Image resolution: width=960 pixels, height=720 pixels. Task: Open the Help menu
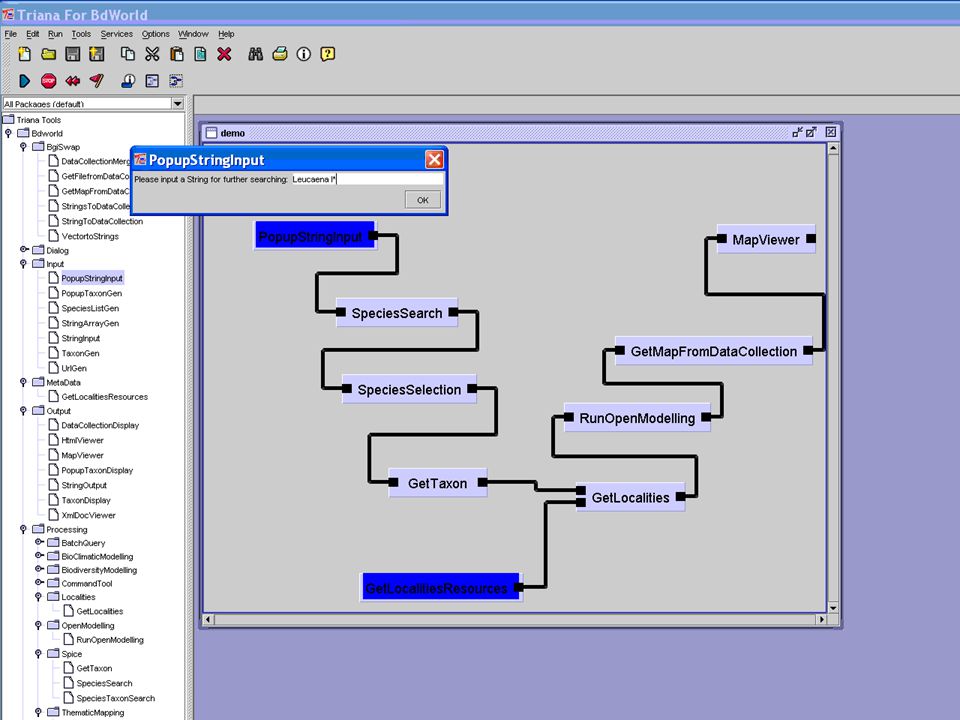pyautogui.click(x=226, y=34)
